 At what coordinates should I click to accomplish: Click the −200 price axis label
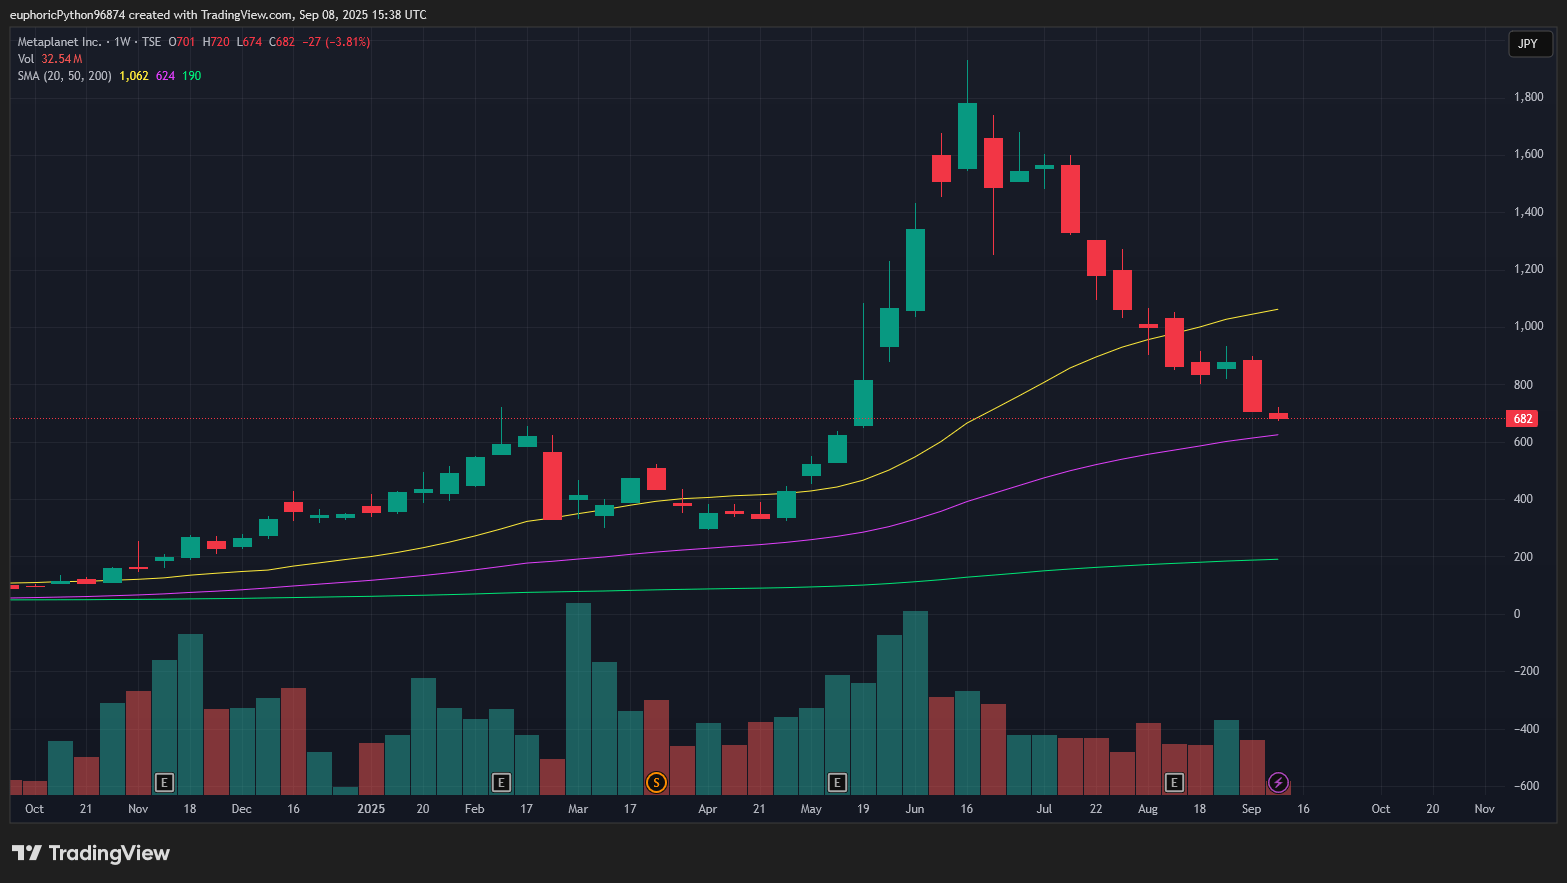click(1526, 671)
